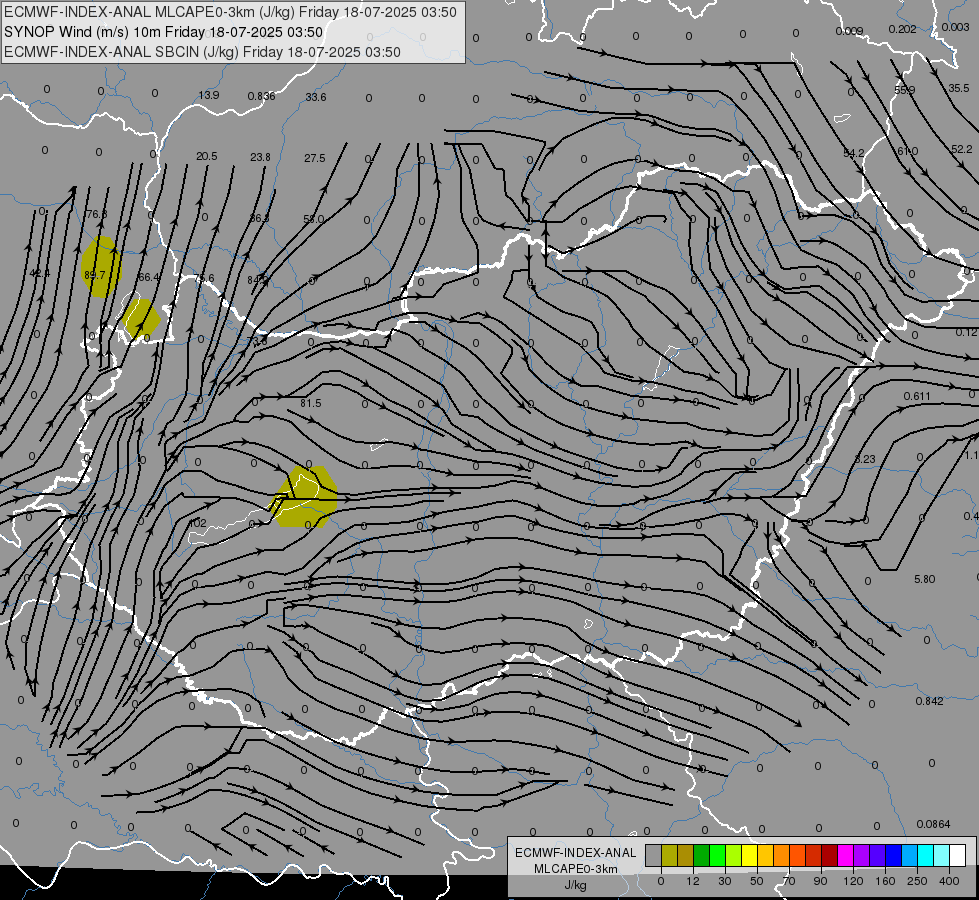The height and width of the screenshot is (900, 979).
Task: Click the map value 27.5
Action: 315,159
